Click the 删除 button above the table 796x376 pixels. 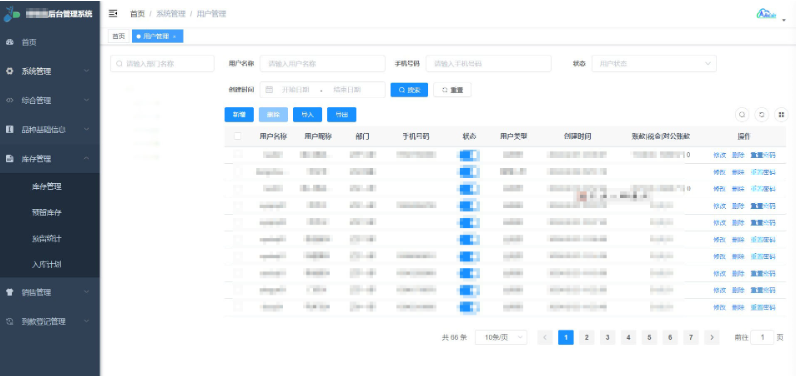click(274, 115)
